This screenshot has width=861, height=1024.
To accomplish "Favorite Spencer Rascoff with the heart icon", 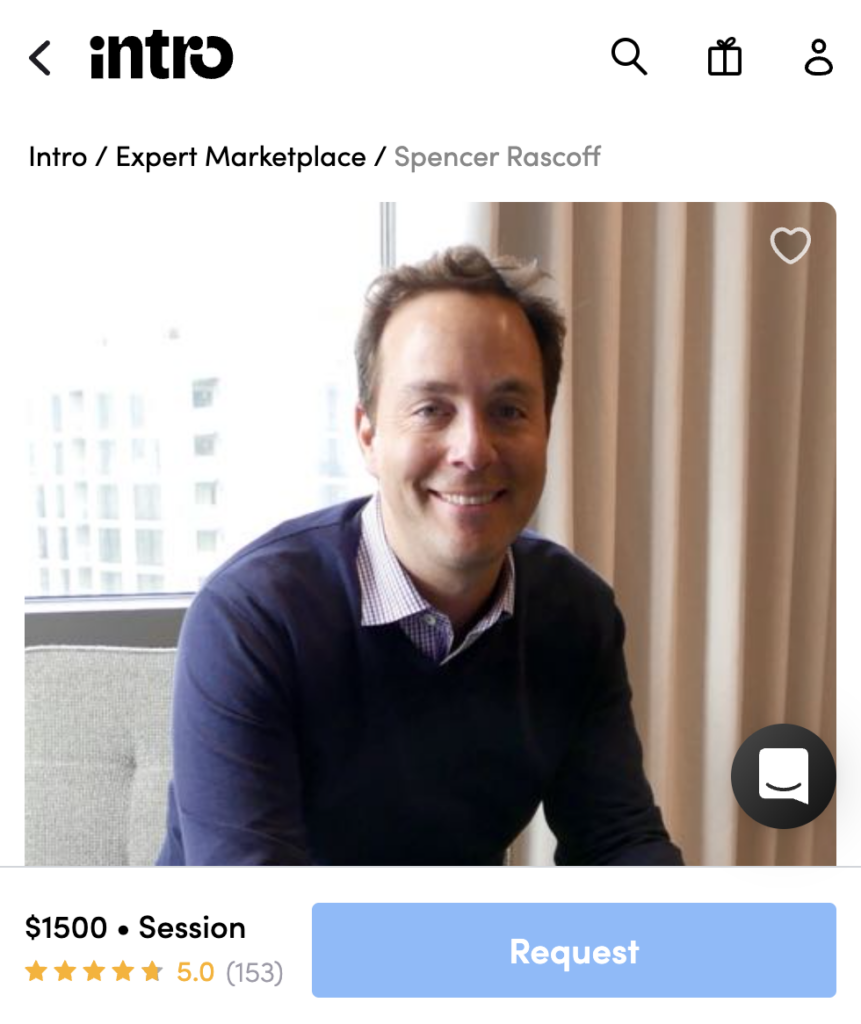I will [790, 245].
